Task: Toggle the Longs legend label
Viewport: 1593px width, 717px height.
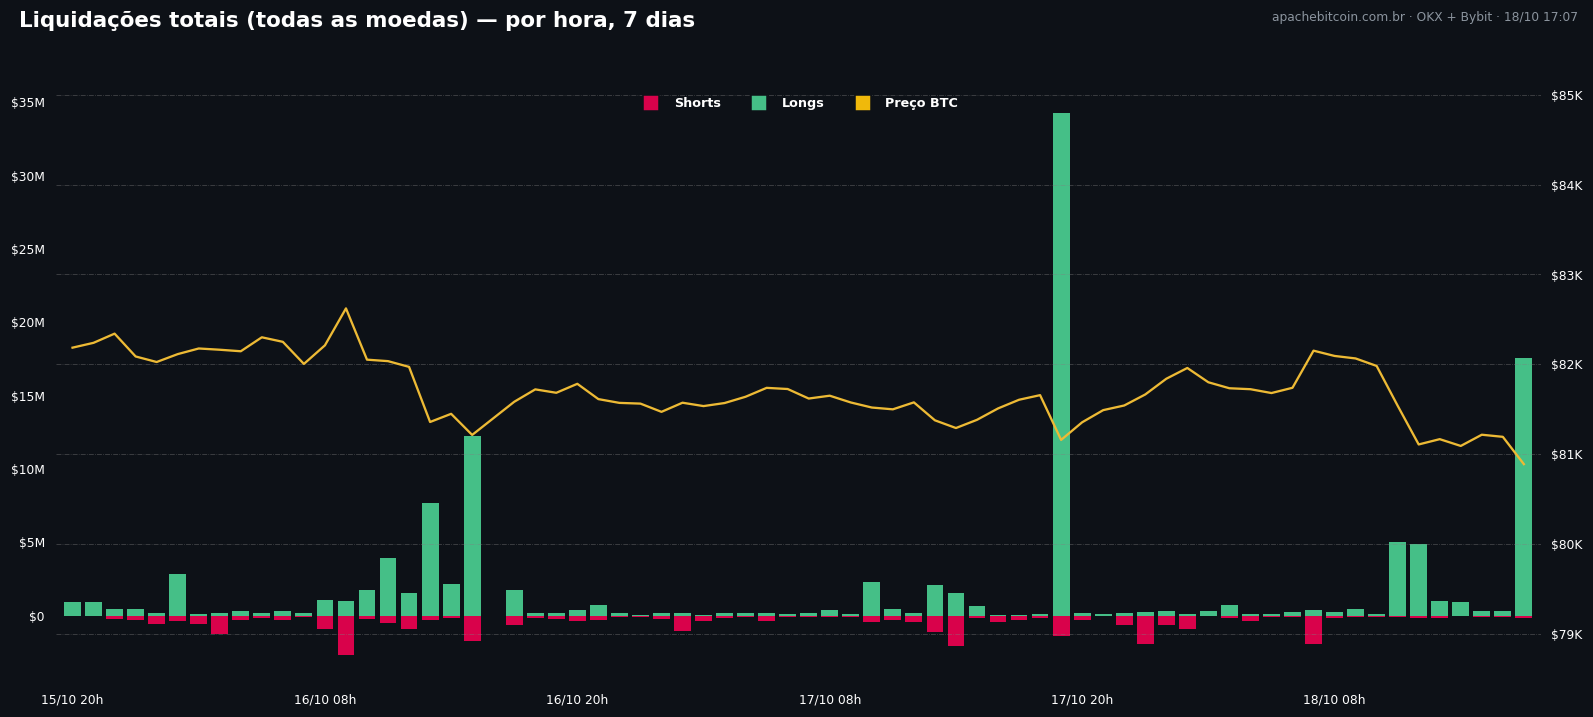Action: click(803, 103)
